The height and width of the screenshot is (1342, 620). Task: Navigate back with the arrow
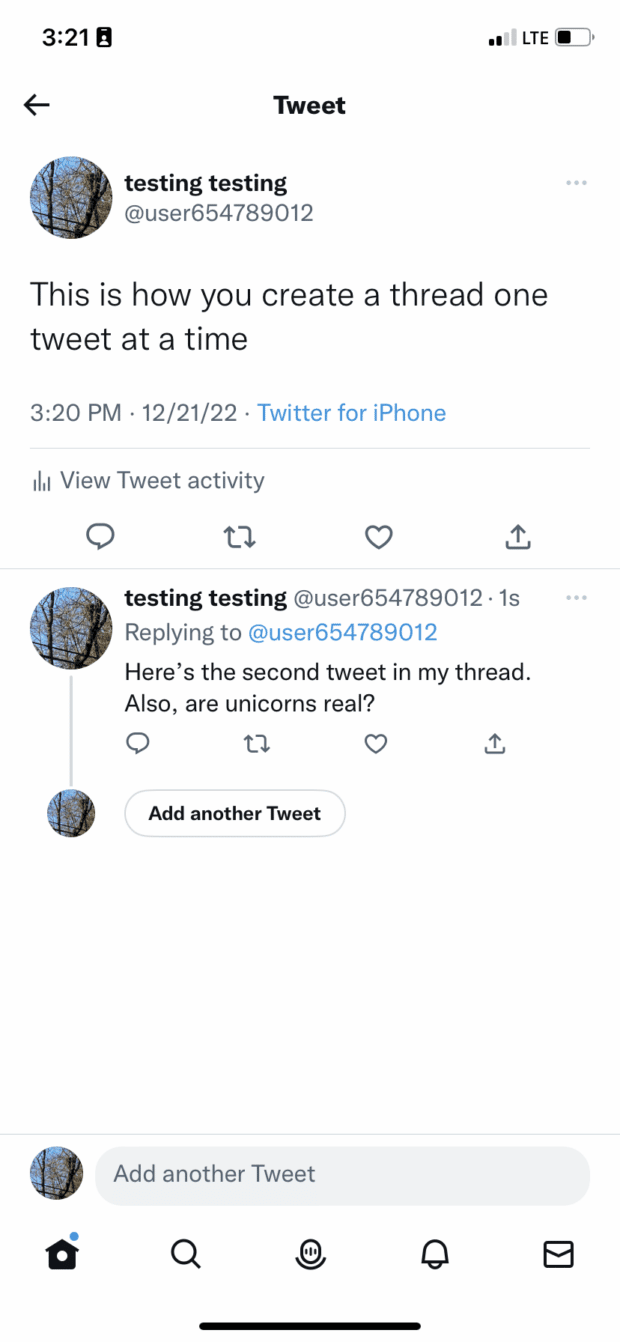[x=36, y=104]
